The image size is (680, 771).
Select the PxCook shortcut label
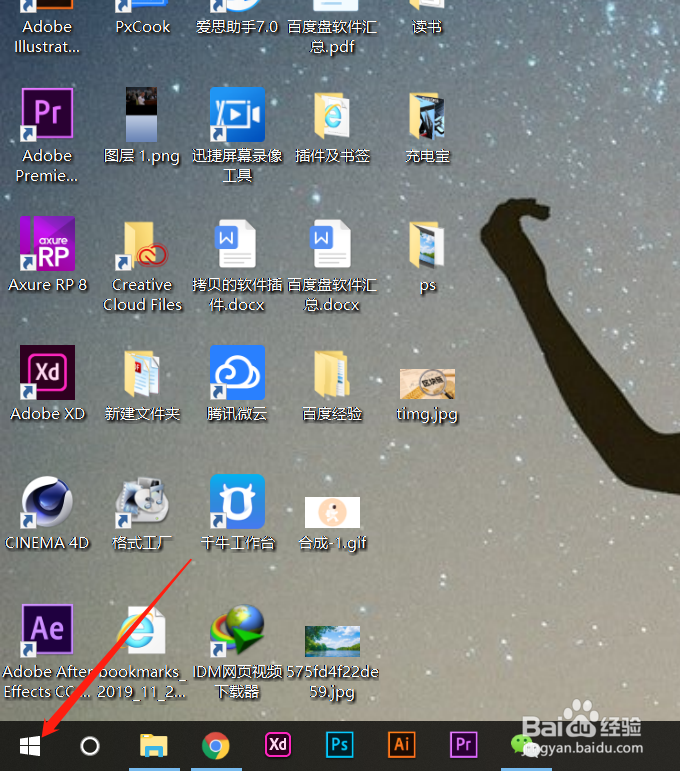click(143, 27)
